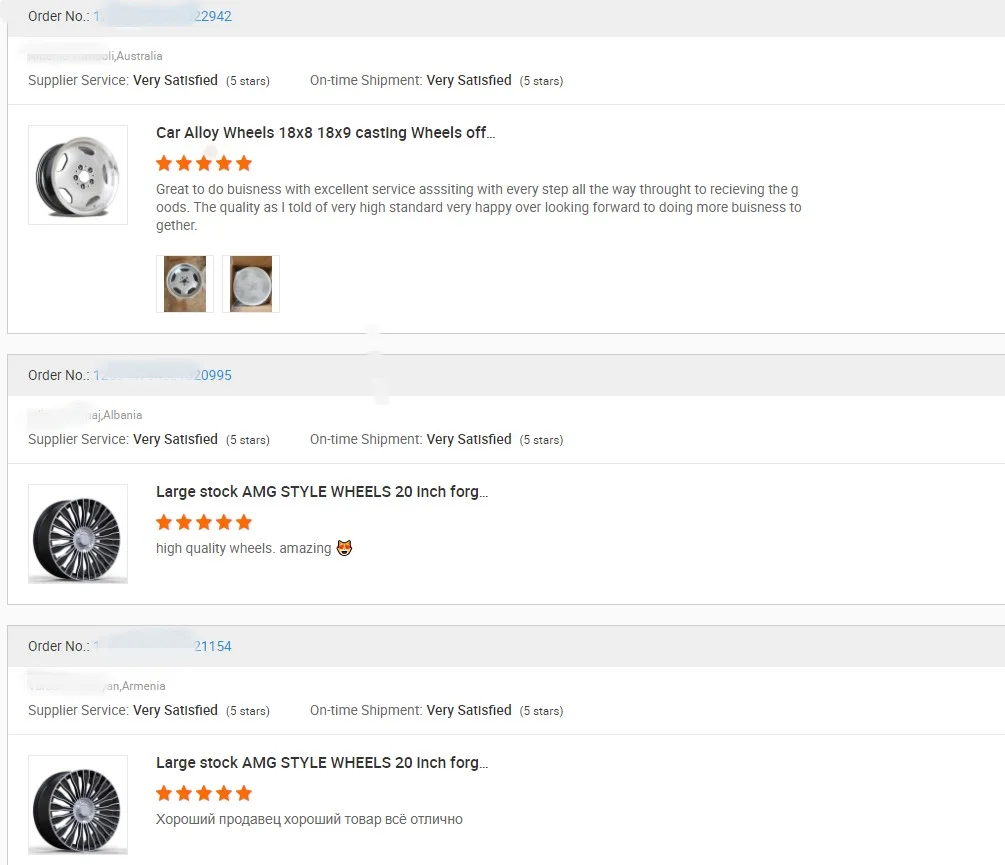The height and width of the screenshot is (865, 1005).
Task: Click the "Great to do buisness" review text
Action: (x=478, y=208)
